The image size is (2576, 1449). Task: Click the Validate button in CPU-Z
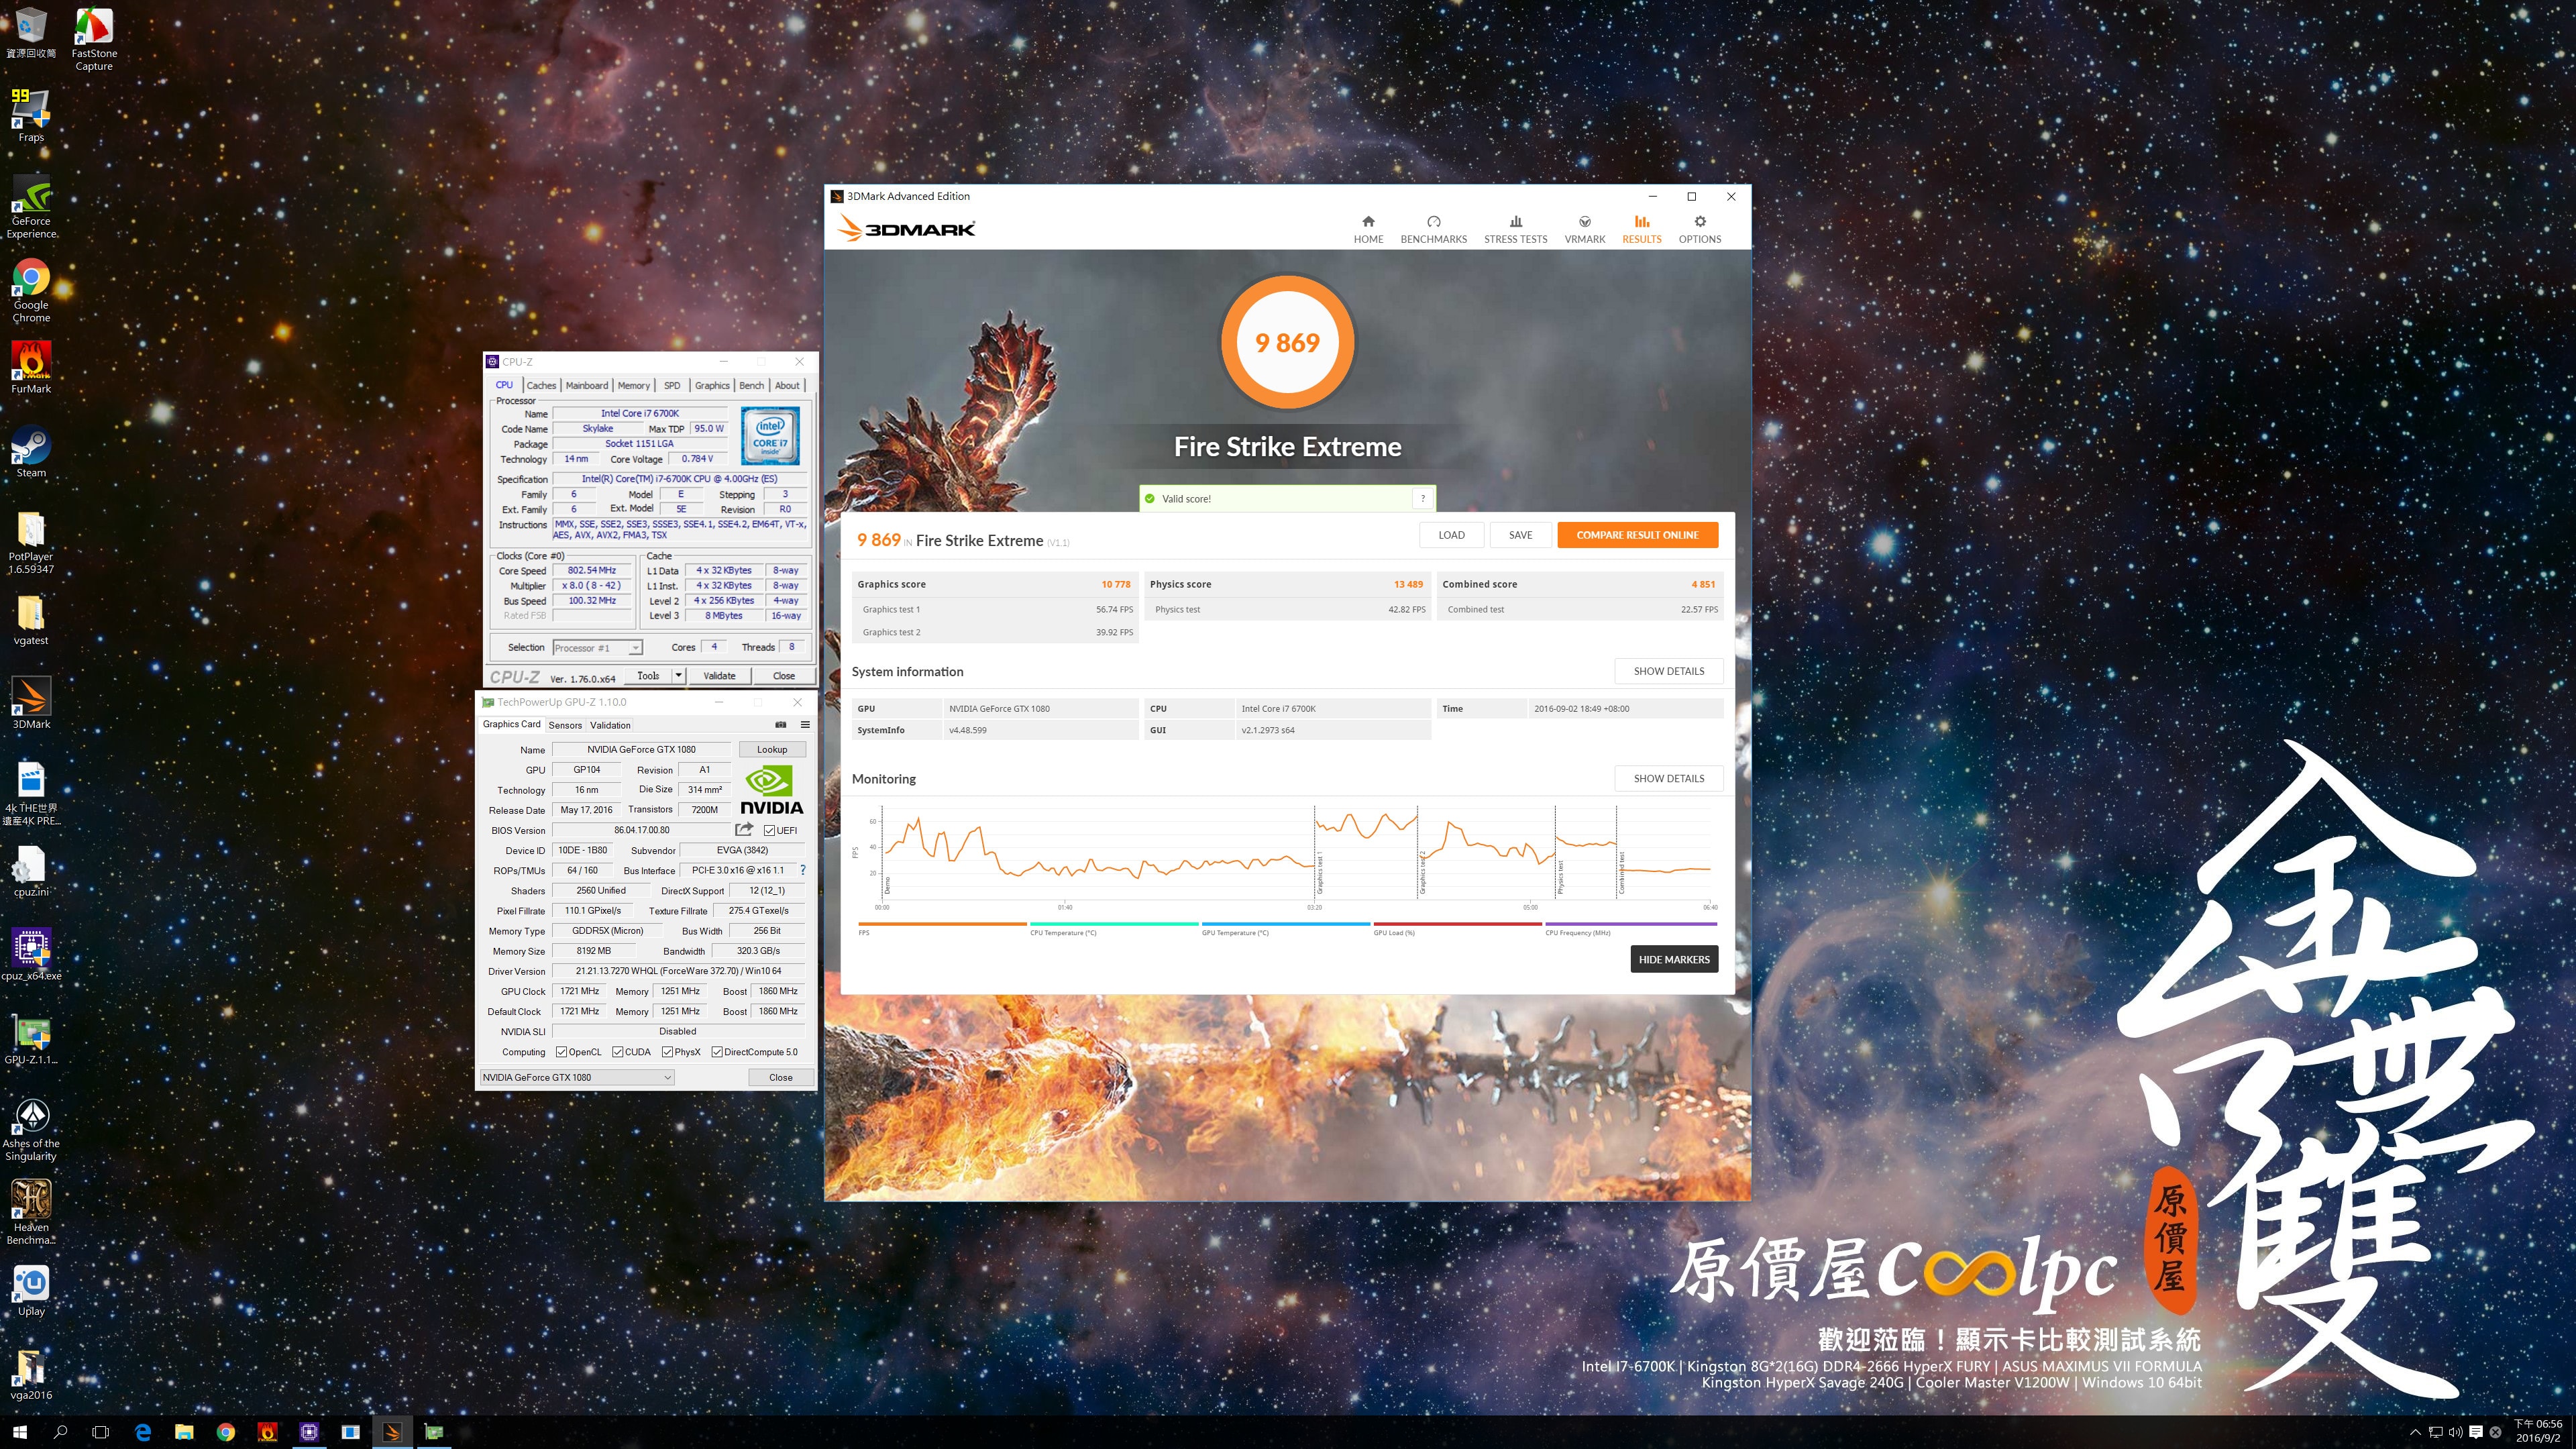click(719, 676)
